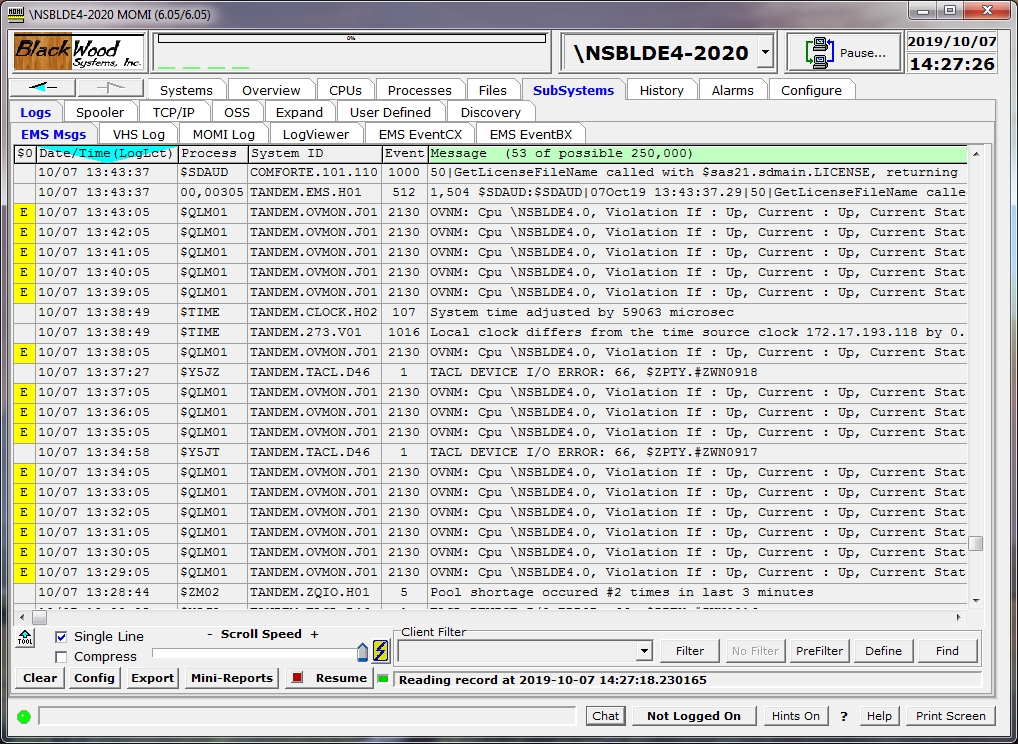Click the Export button

[152, 678]
